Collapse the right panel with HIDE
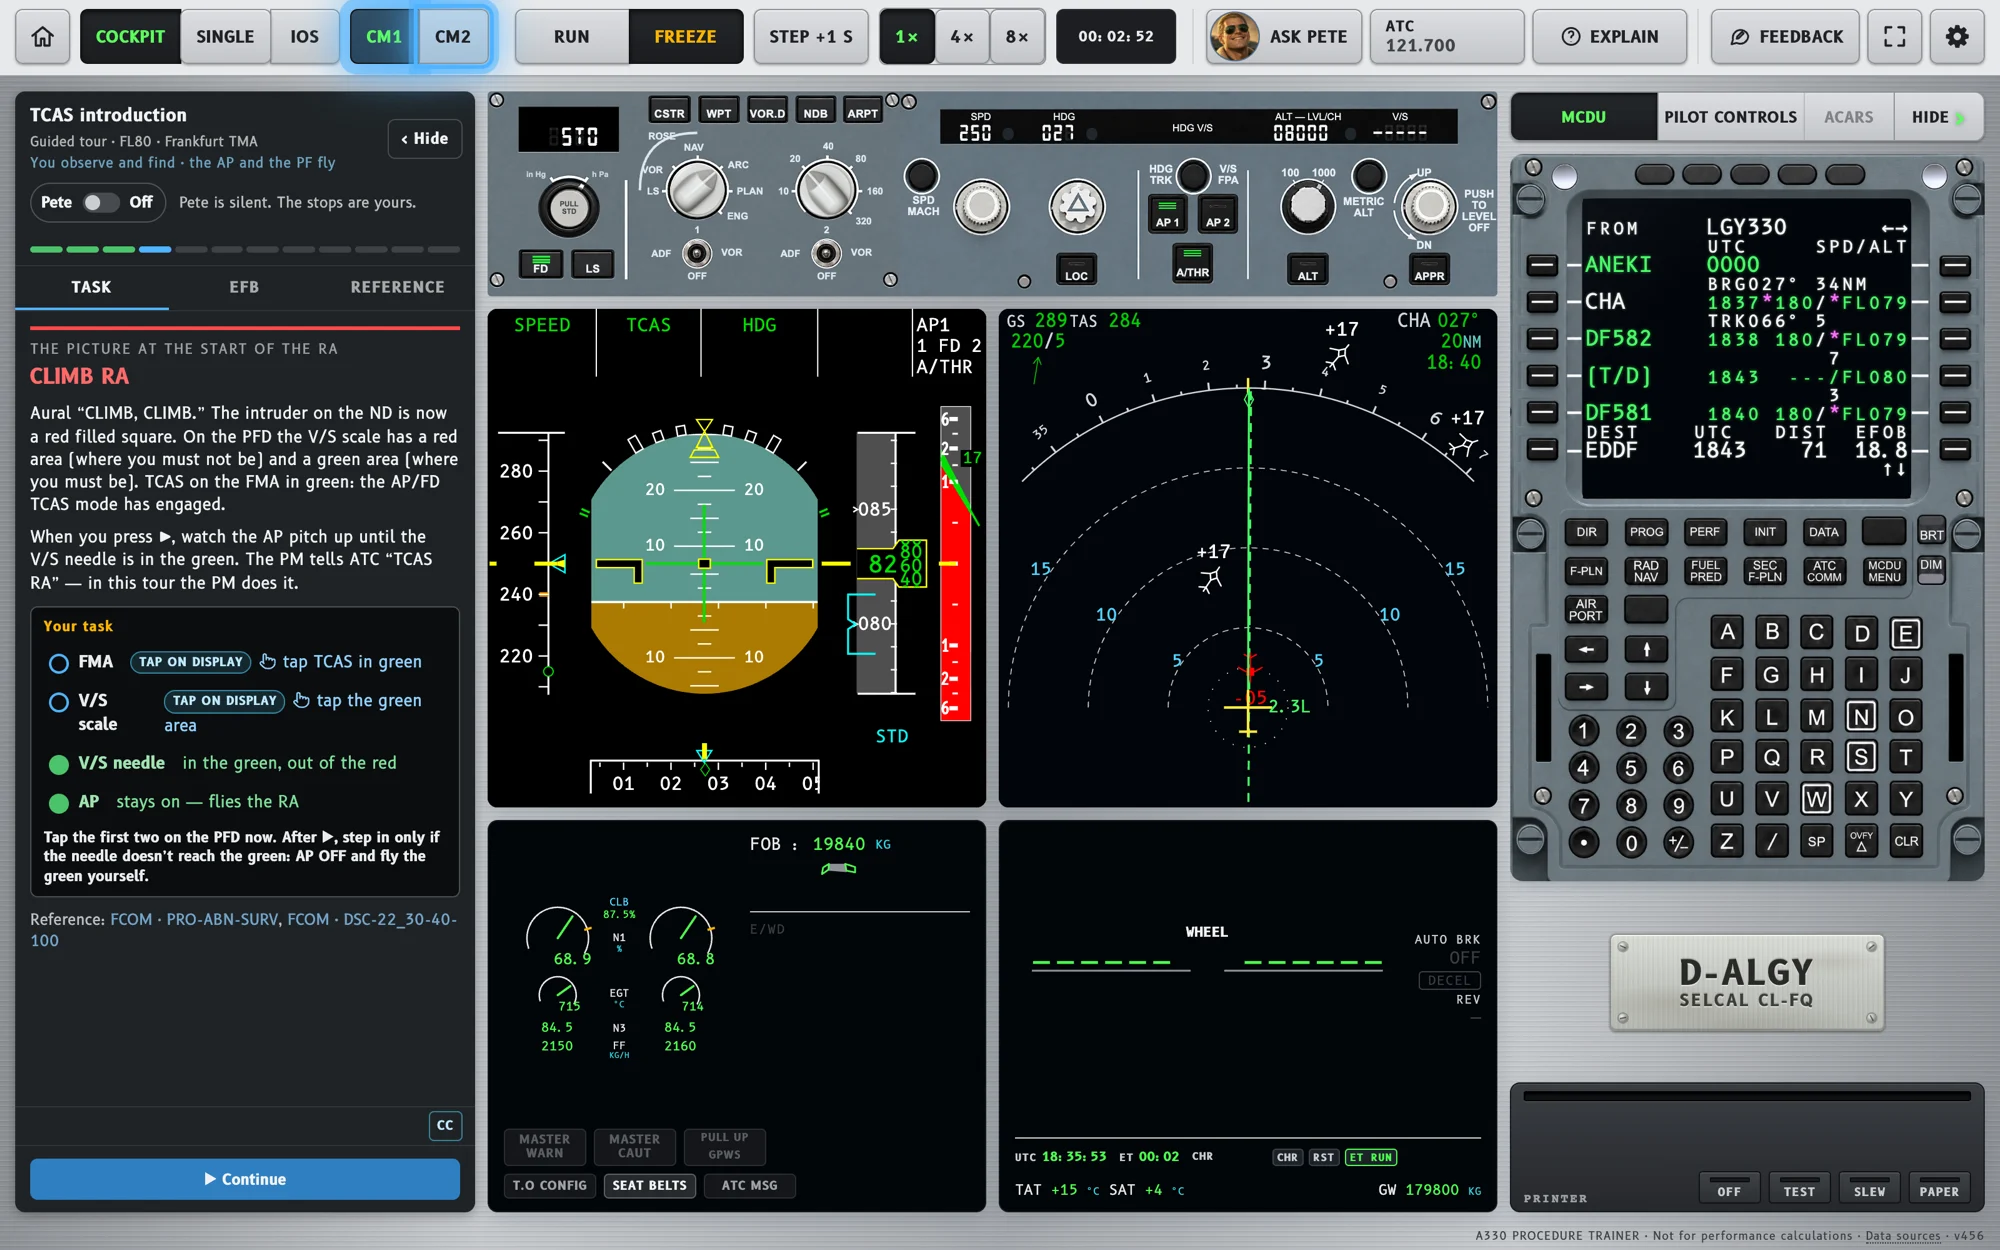Image resolution: width=2000 pixels, height=1250 pixels. pyautogui.click(x=1938, y=117)
